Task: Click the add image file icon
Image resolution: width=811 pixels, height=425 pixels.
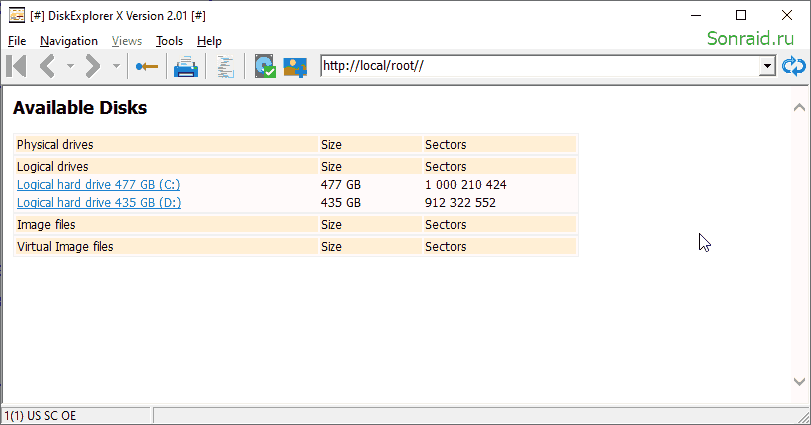Action: pos(295,67)
